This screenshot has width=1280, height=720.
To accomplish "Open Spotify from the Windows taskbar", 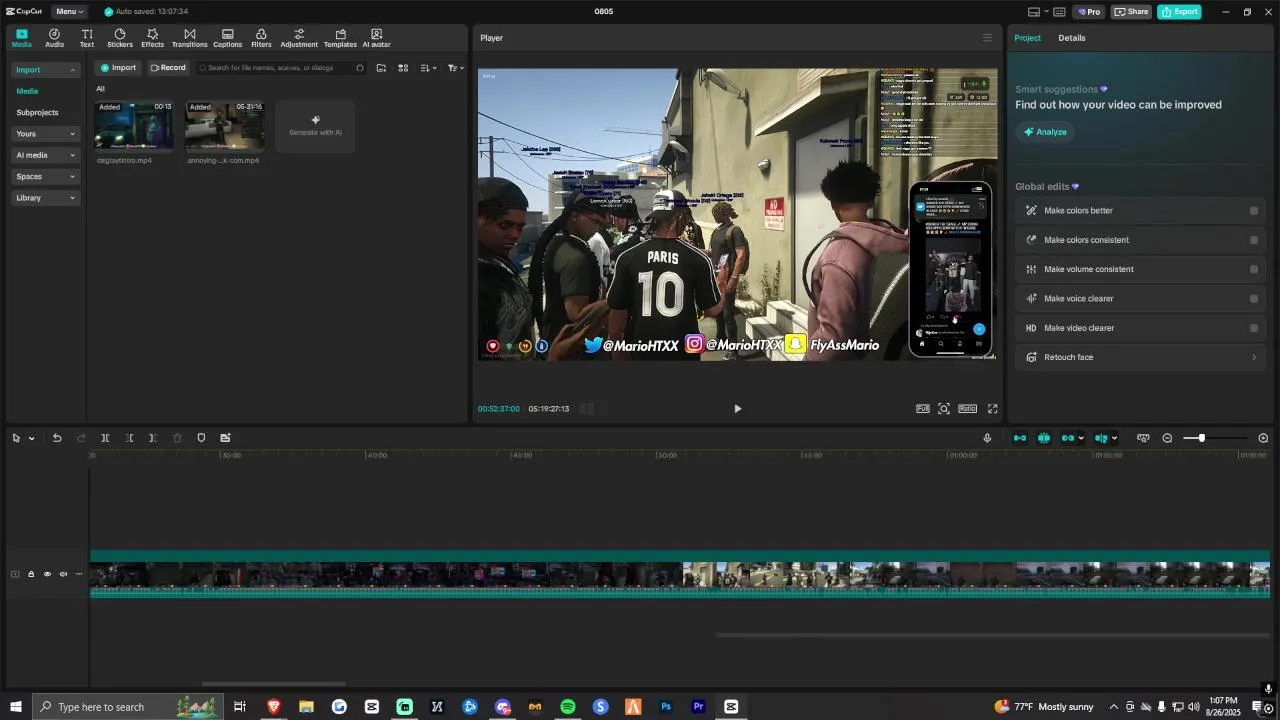I will coord(568,707).
